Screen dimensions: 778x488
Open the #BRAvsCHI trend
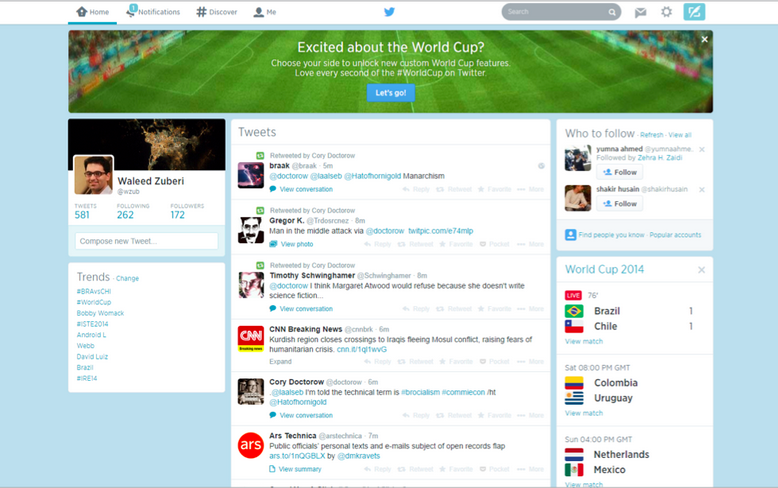[94, 292]
